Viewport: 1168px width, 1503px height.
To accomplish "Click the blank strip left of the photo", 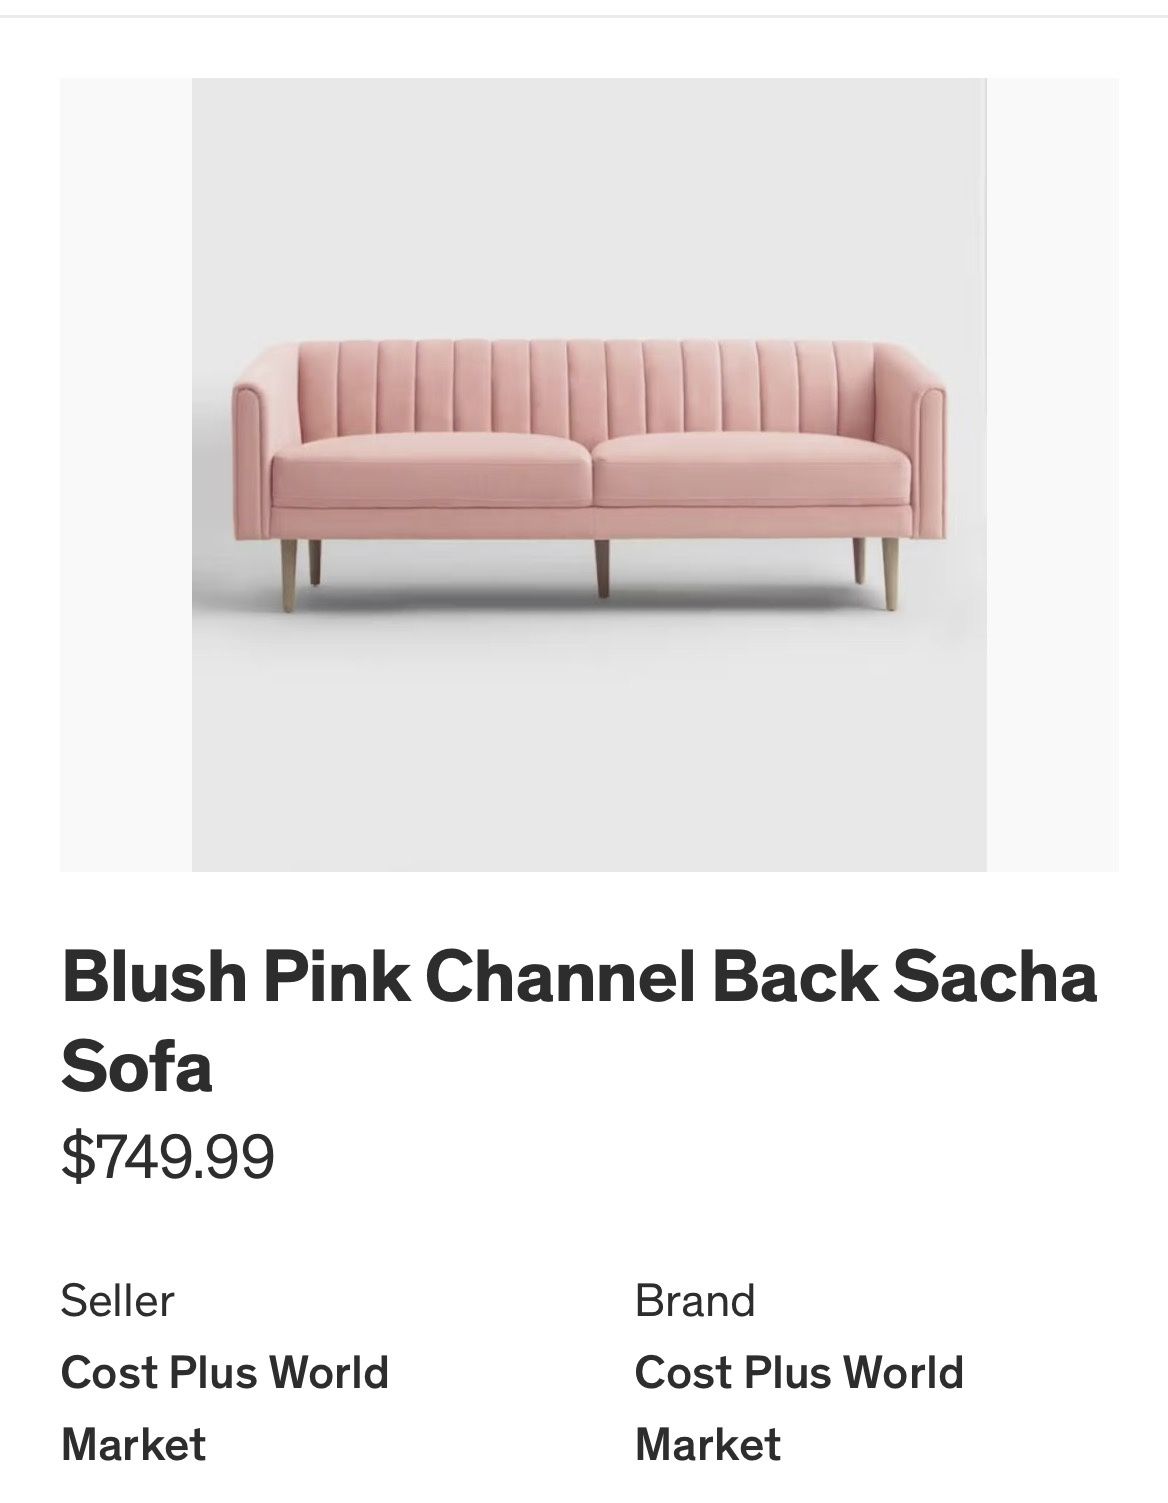I will 125,474.
